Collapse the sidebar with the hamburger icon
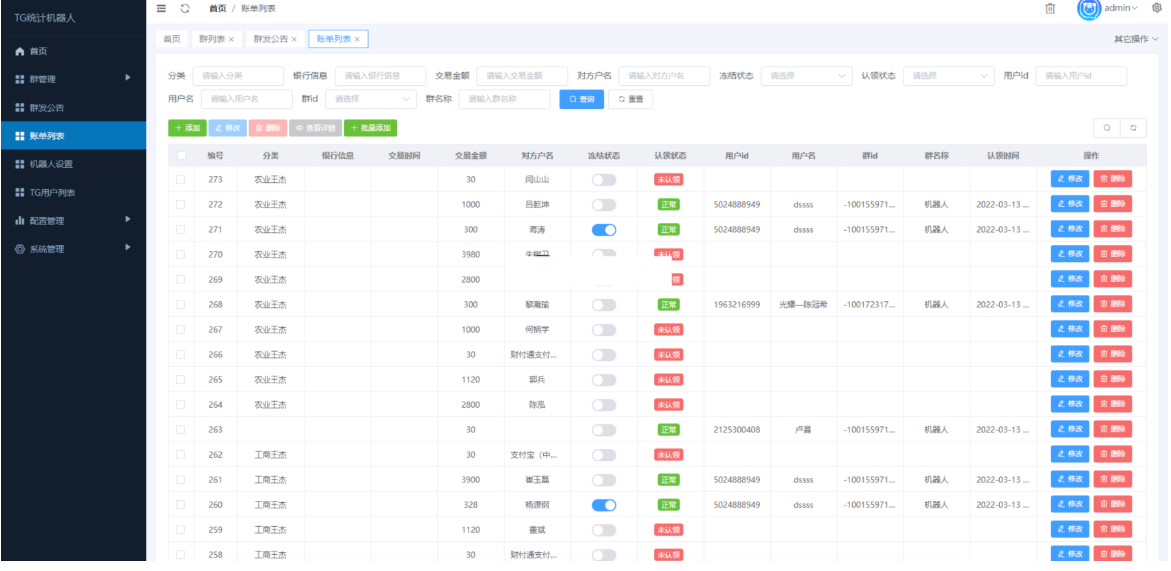 click(161, 8)
